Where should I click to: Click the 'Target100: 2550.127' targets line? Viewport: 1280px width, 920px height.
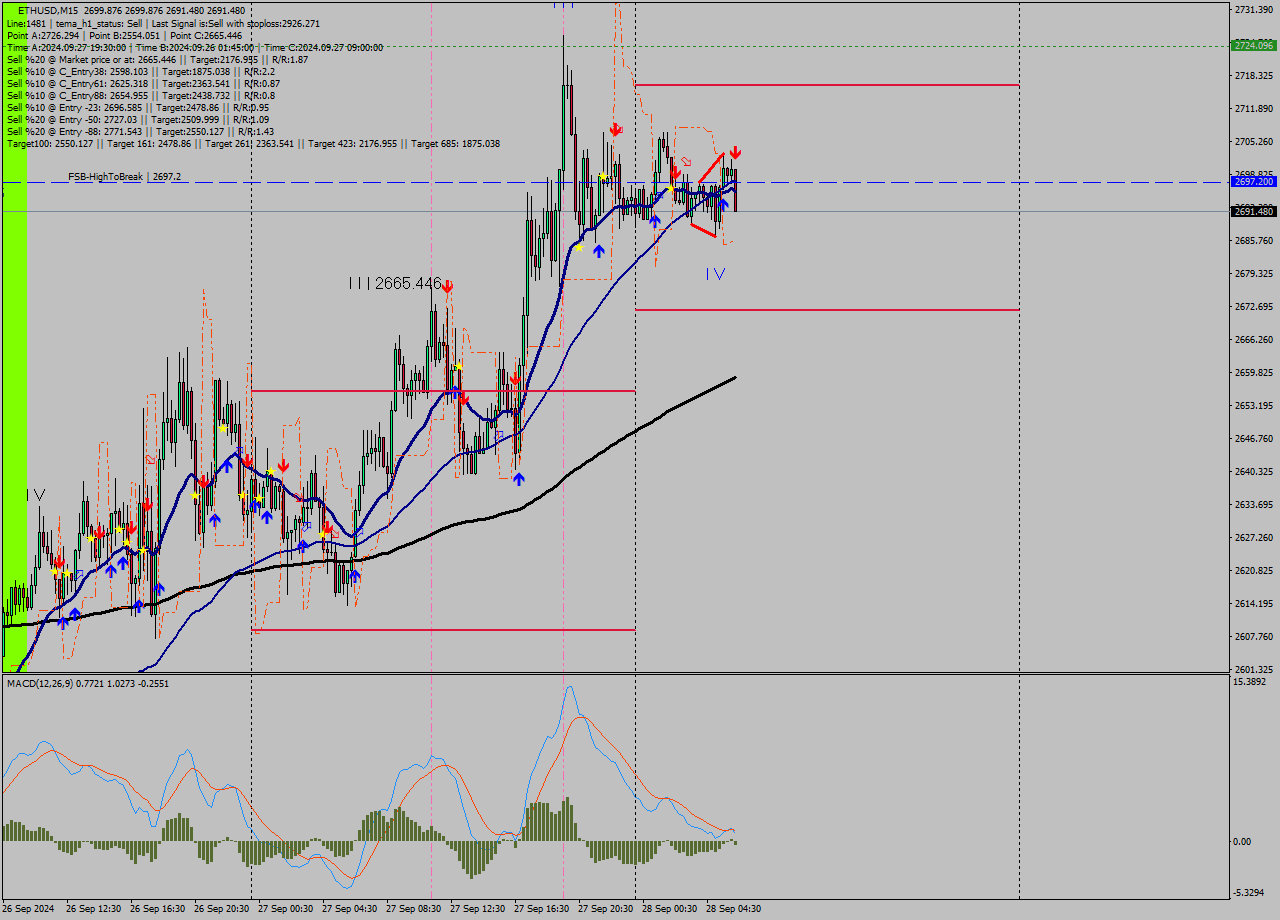pyautogui.click(x=253, y=143)
